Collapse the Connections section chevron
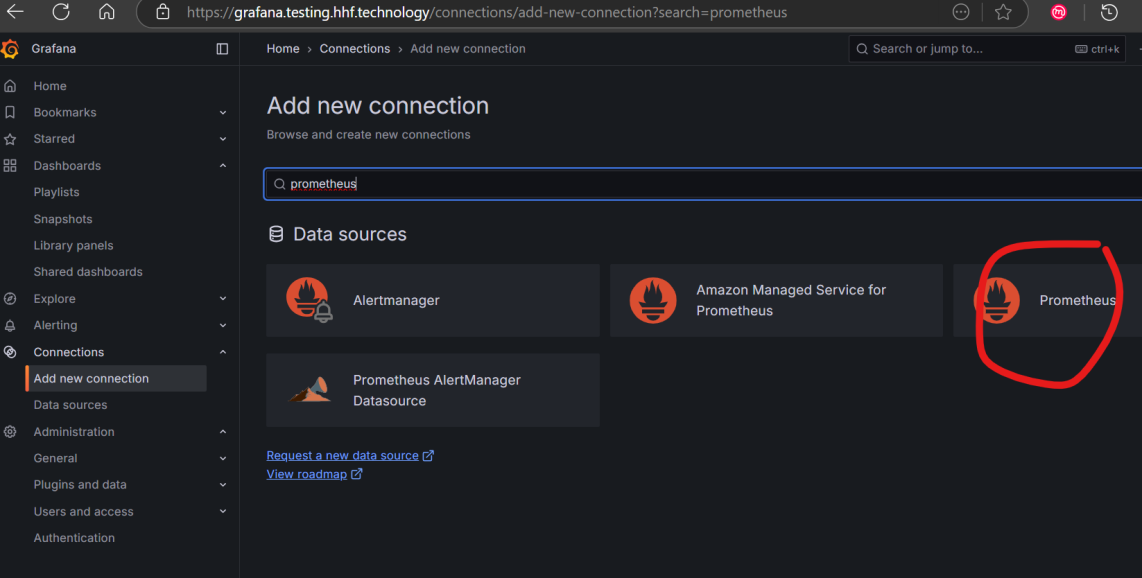1142x578 pixels. point(223,352)
